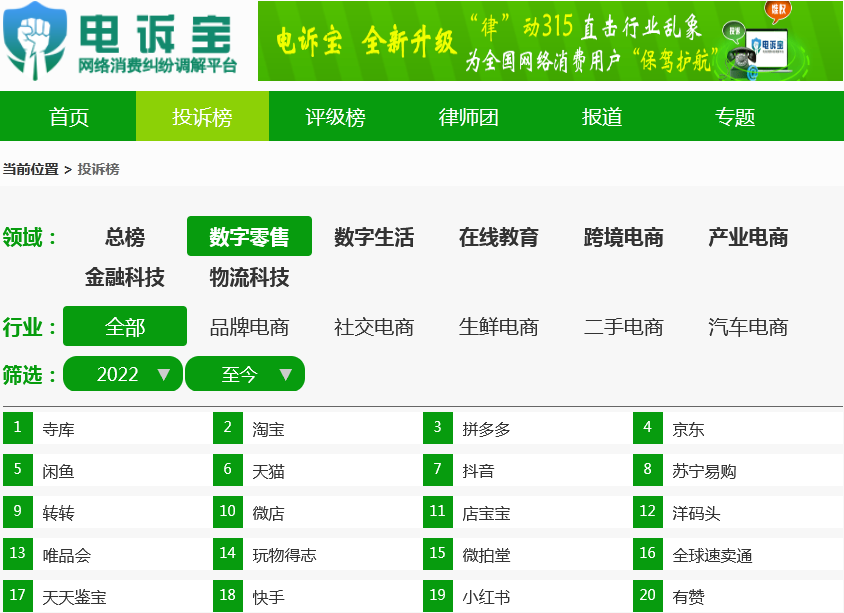
Task: Open rank 6 天猫 entry
Action: click(x=316, y=470)
